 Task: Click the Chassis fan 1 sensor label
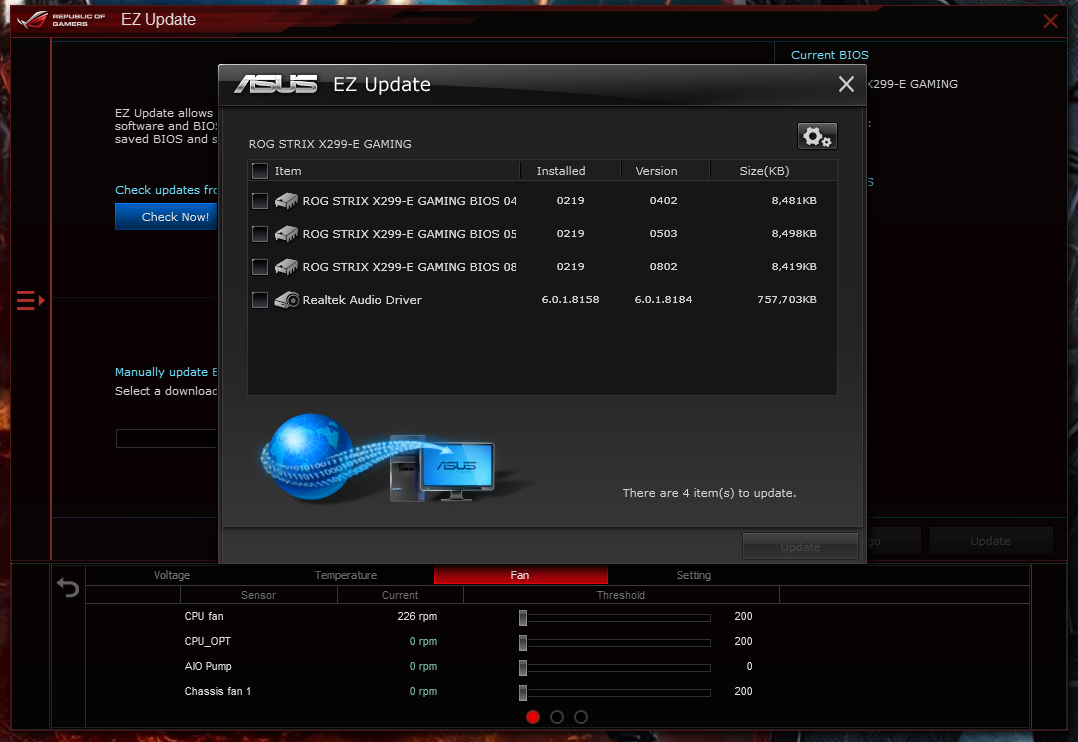(x=218, y=691)
